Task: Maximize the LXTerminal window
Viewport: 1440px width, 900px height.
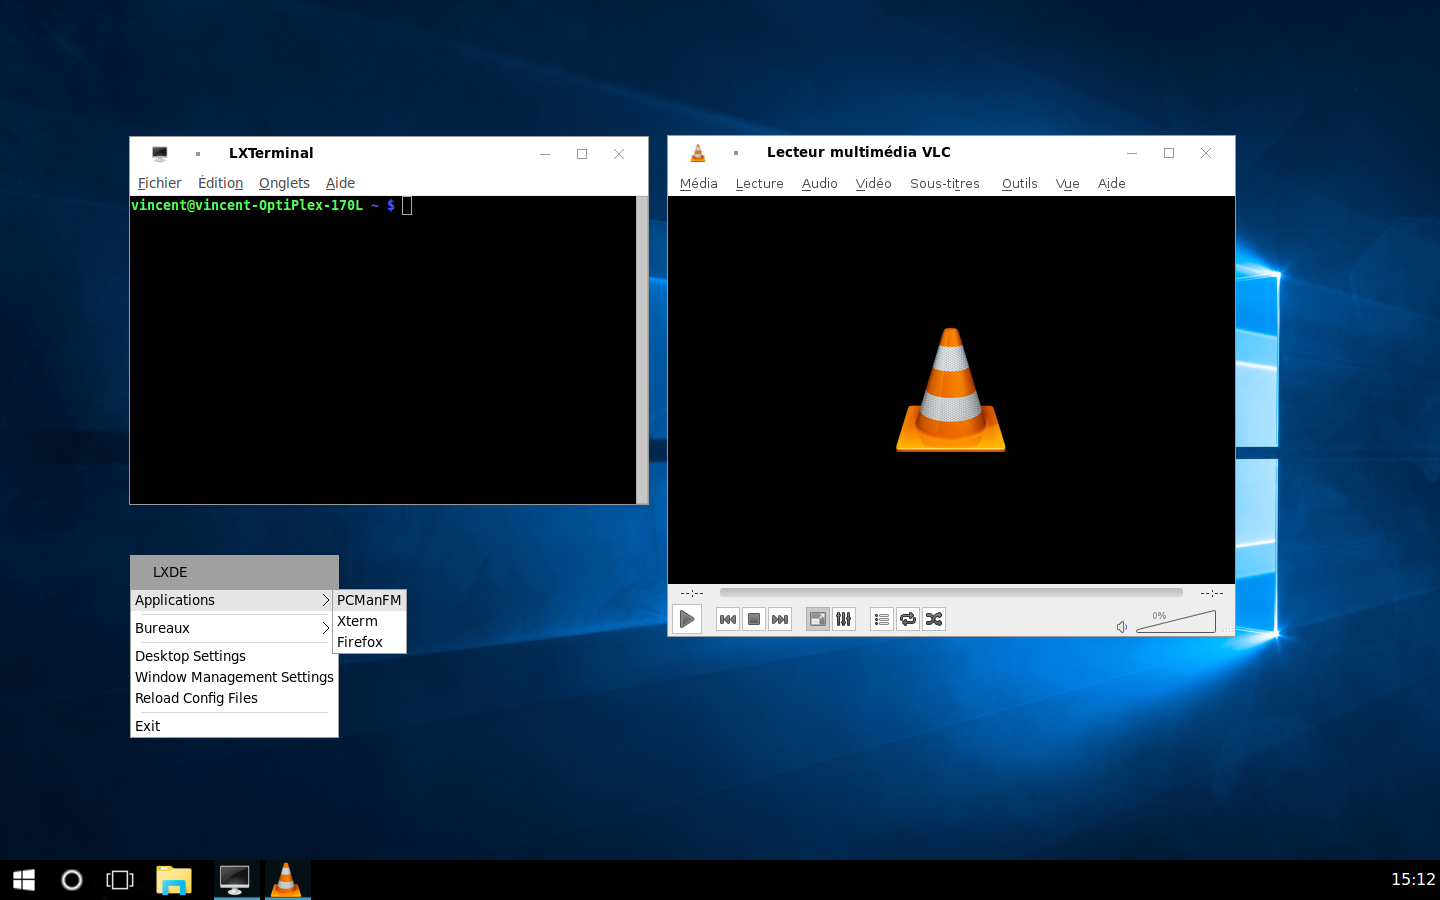Action: (582, 154)
